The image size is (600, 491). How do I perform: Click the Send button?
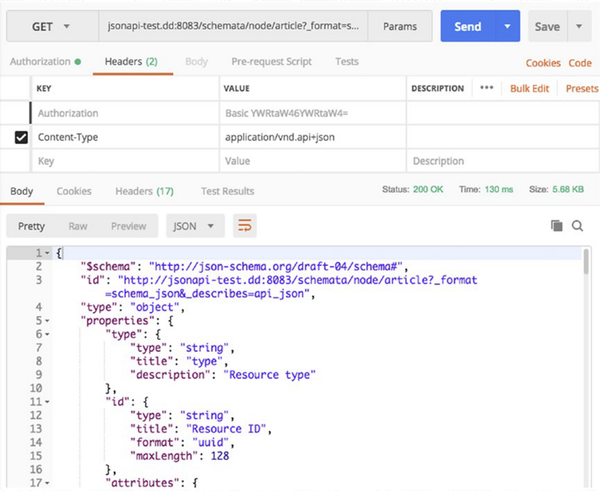click(x=467, y=27)
